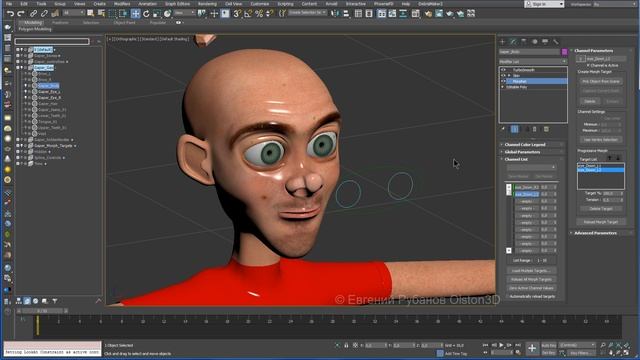The height and width of the screenshot is (360, 640).
Task: Expand the Channel Color Legend rollout
Action: pyautogui.click(x=532, y=144)
